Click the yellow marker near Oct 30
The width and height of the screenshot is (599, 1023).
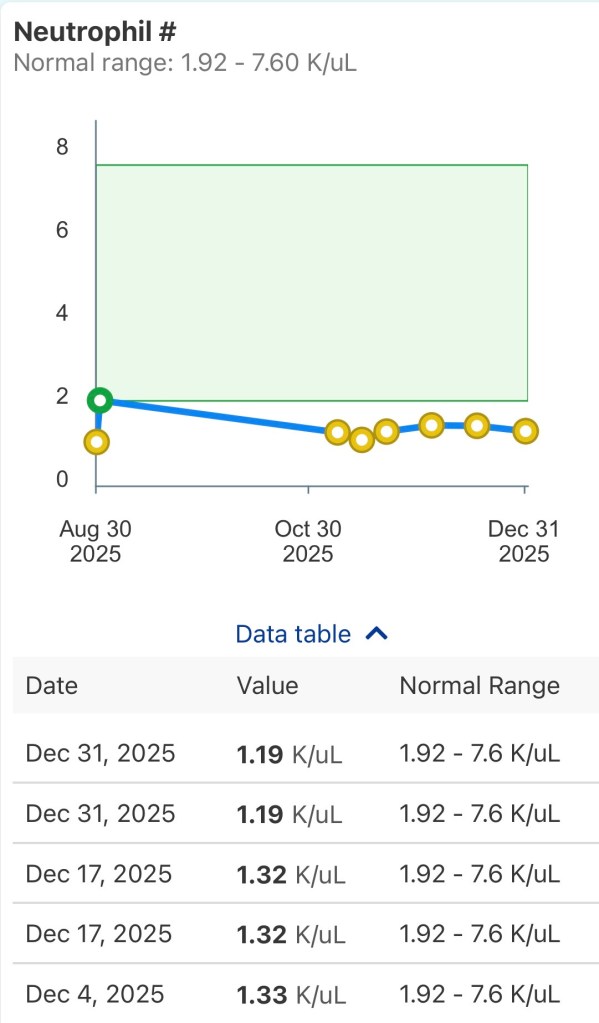(338, 432)
